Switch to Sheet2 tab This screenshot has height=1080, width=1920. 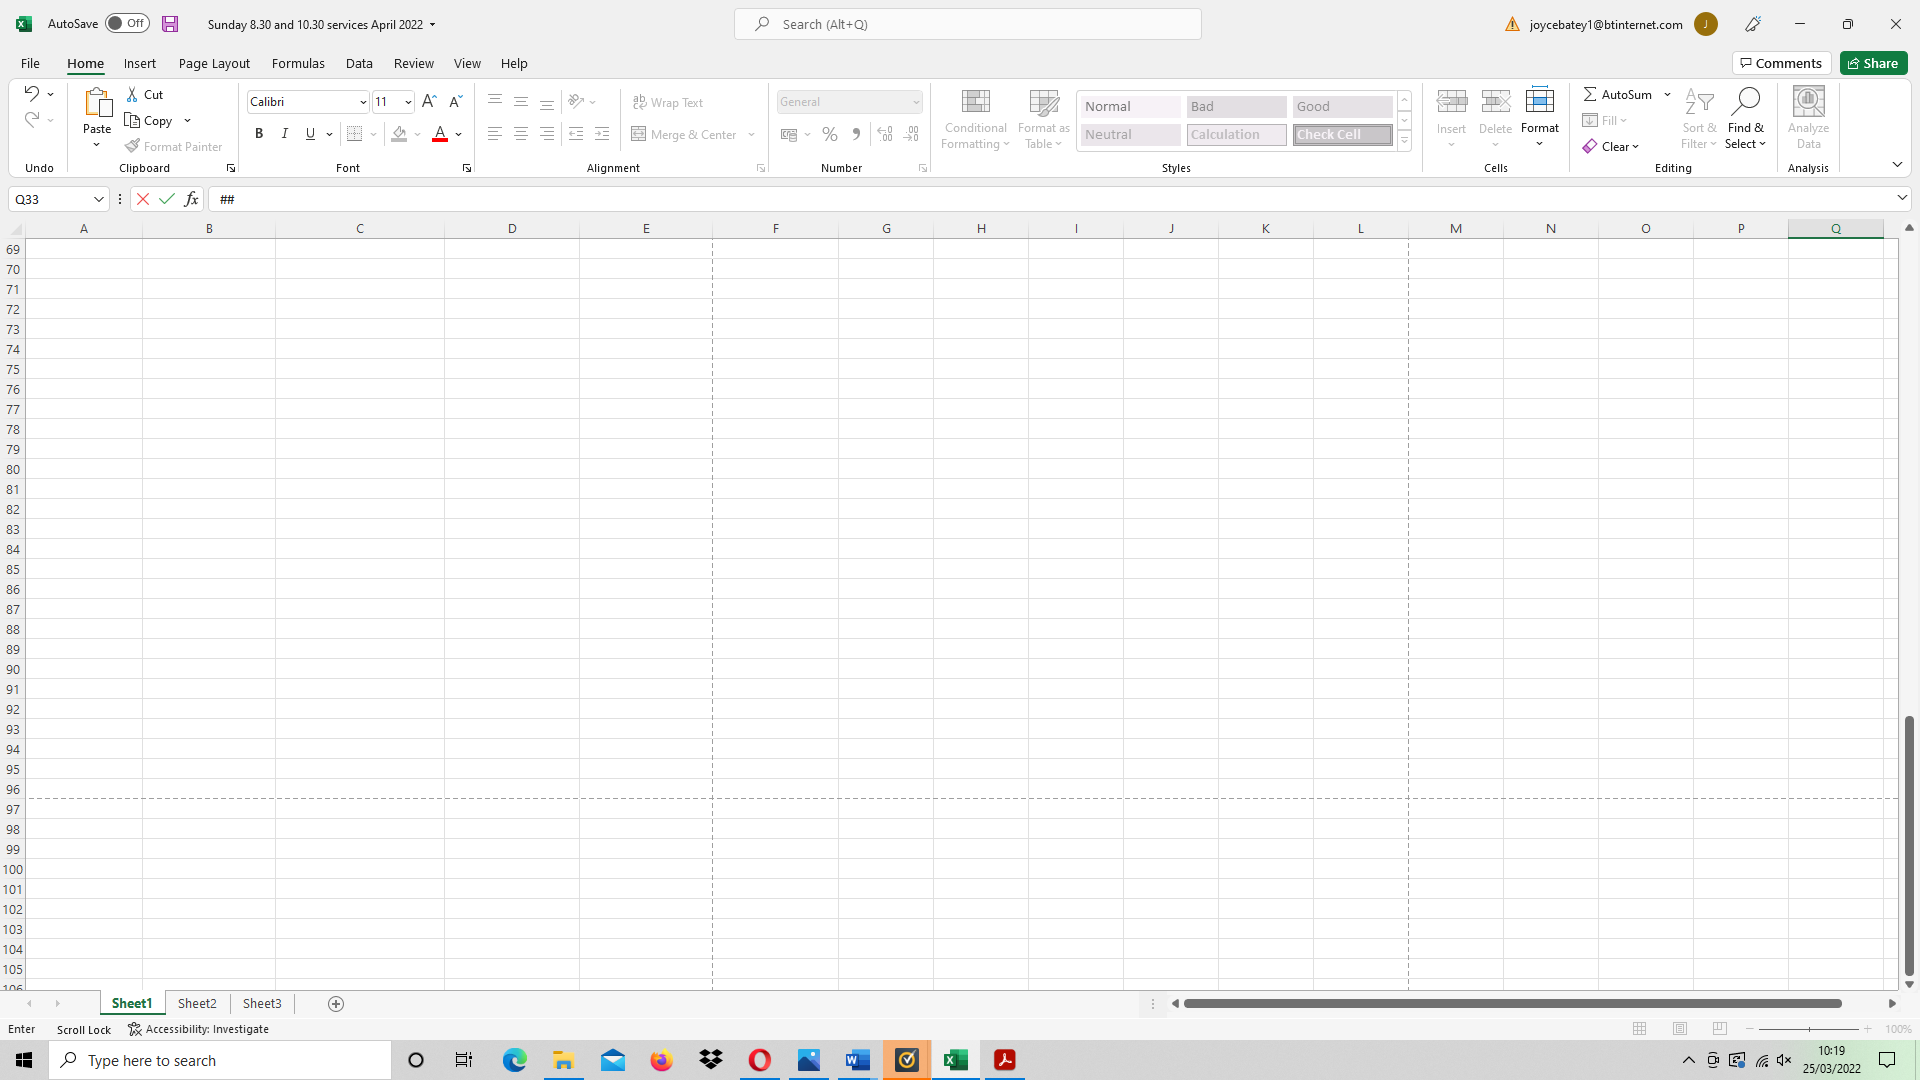click(x=197, y=1003)
